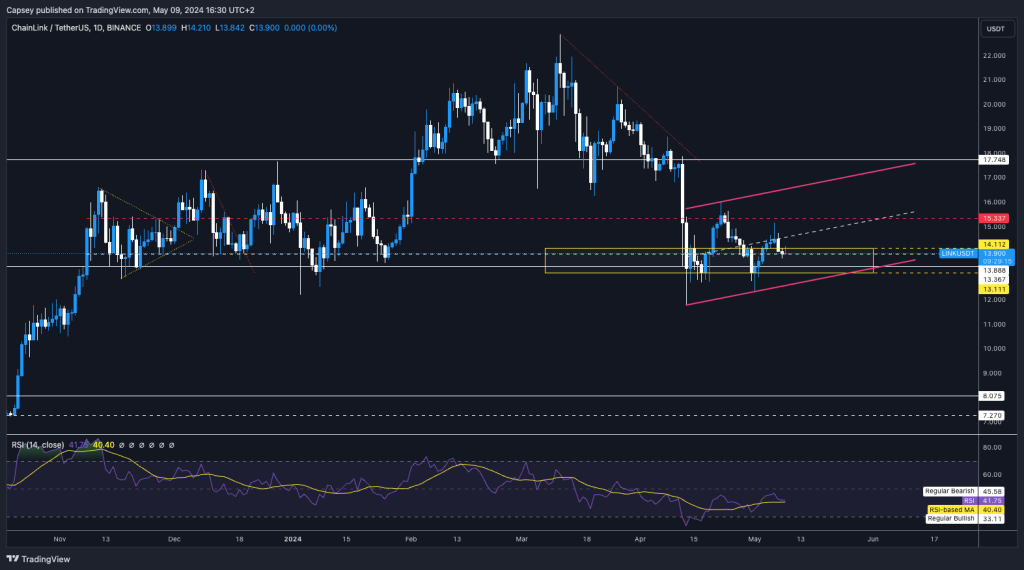The height and width of the screenshot is (570, 1024).
Task: Click the 20.000 price axis tick
Action: (x=994, y=104)
